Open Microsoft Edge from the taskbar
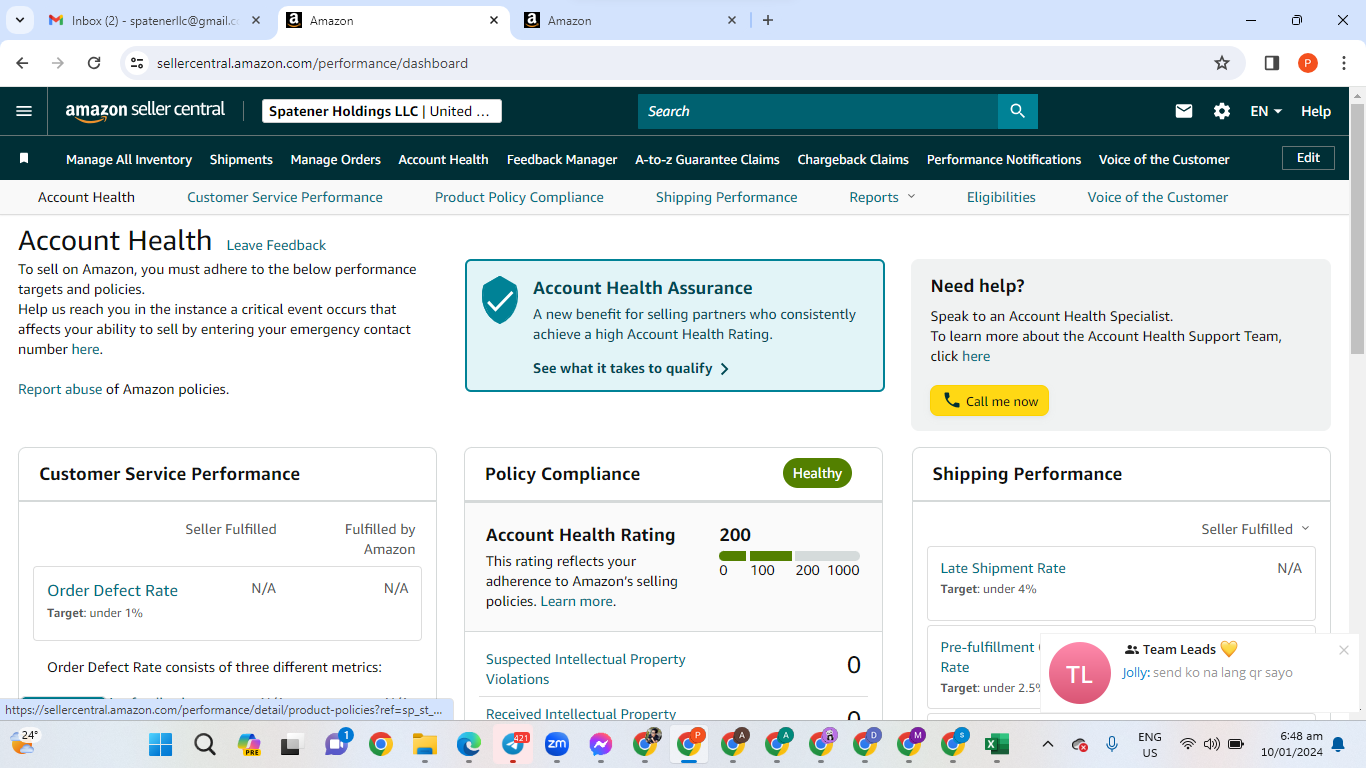The image size is (1366, 768). [468, 744]
